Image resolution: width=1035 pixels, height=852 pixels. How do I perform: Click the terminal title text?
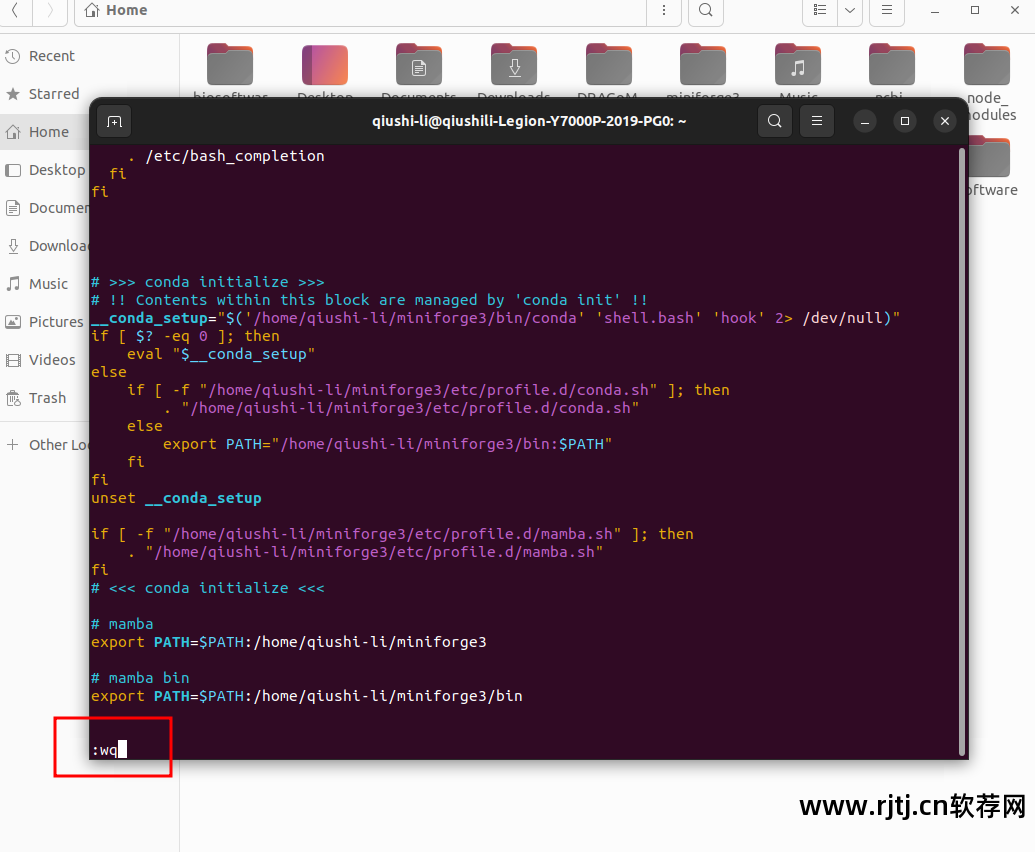[529, 121]
